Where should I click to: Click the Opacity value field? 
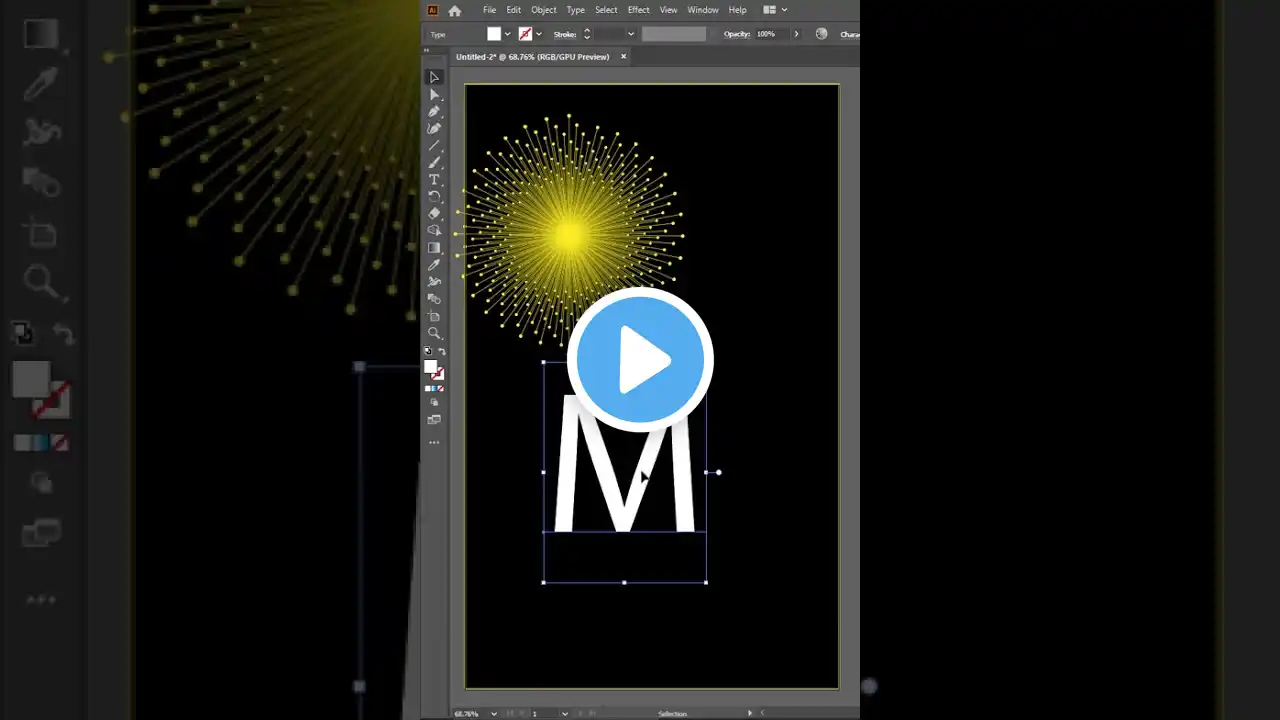[x=766, y=34]
